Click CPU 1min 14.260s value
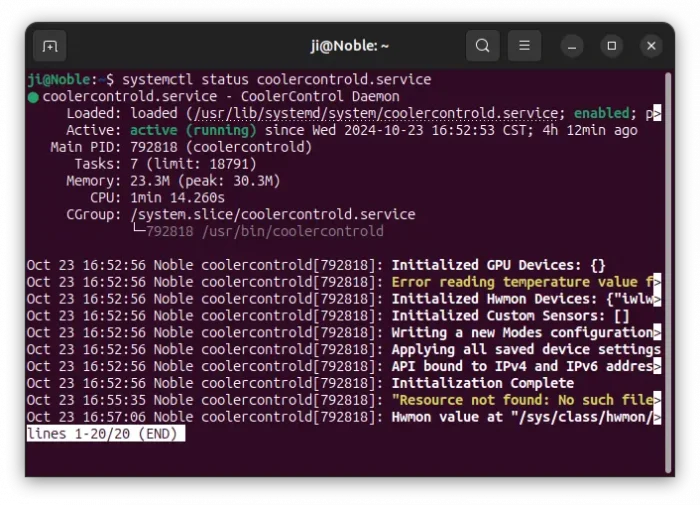700x505 pixels. [x=177, y=198]
